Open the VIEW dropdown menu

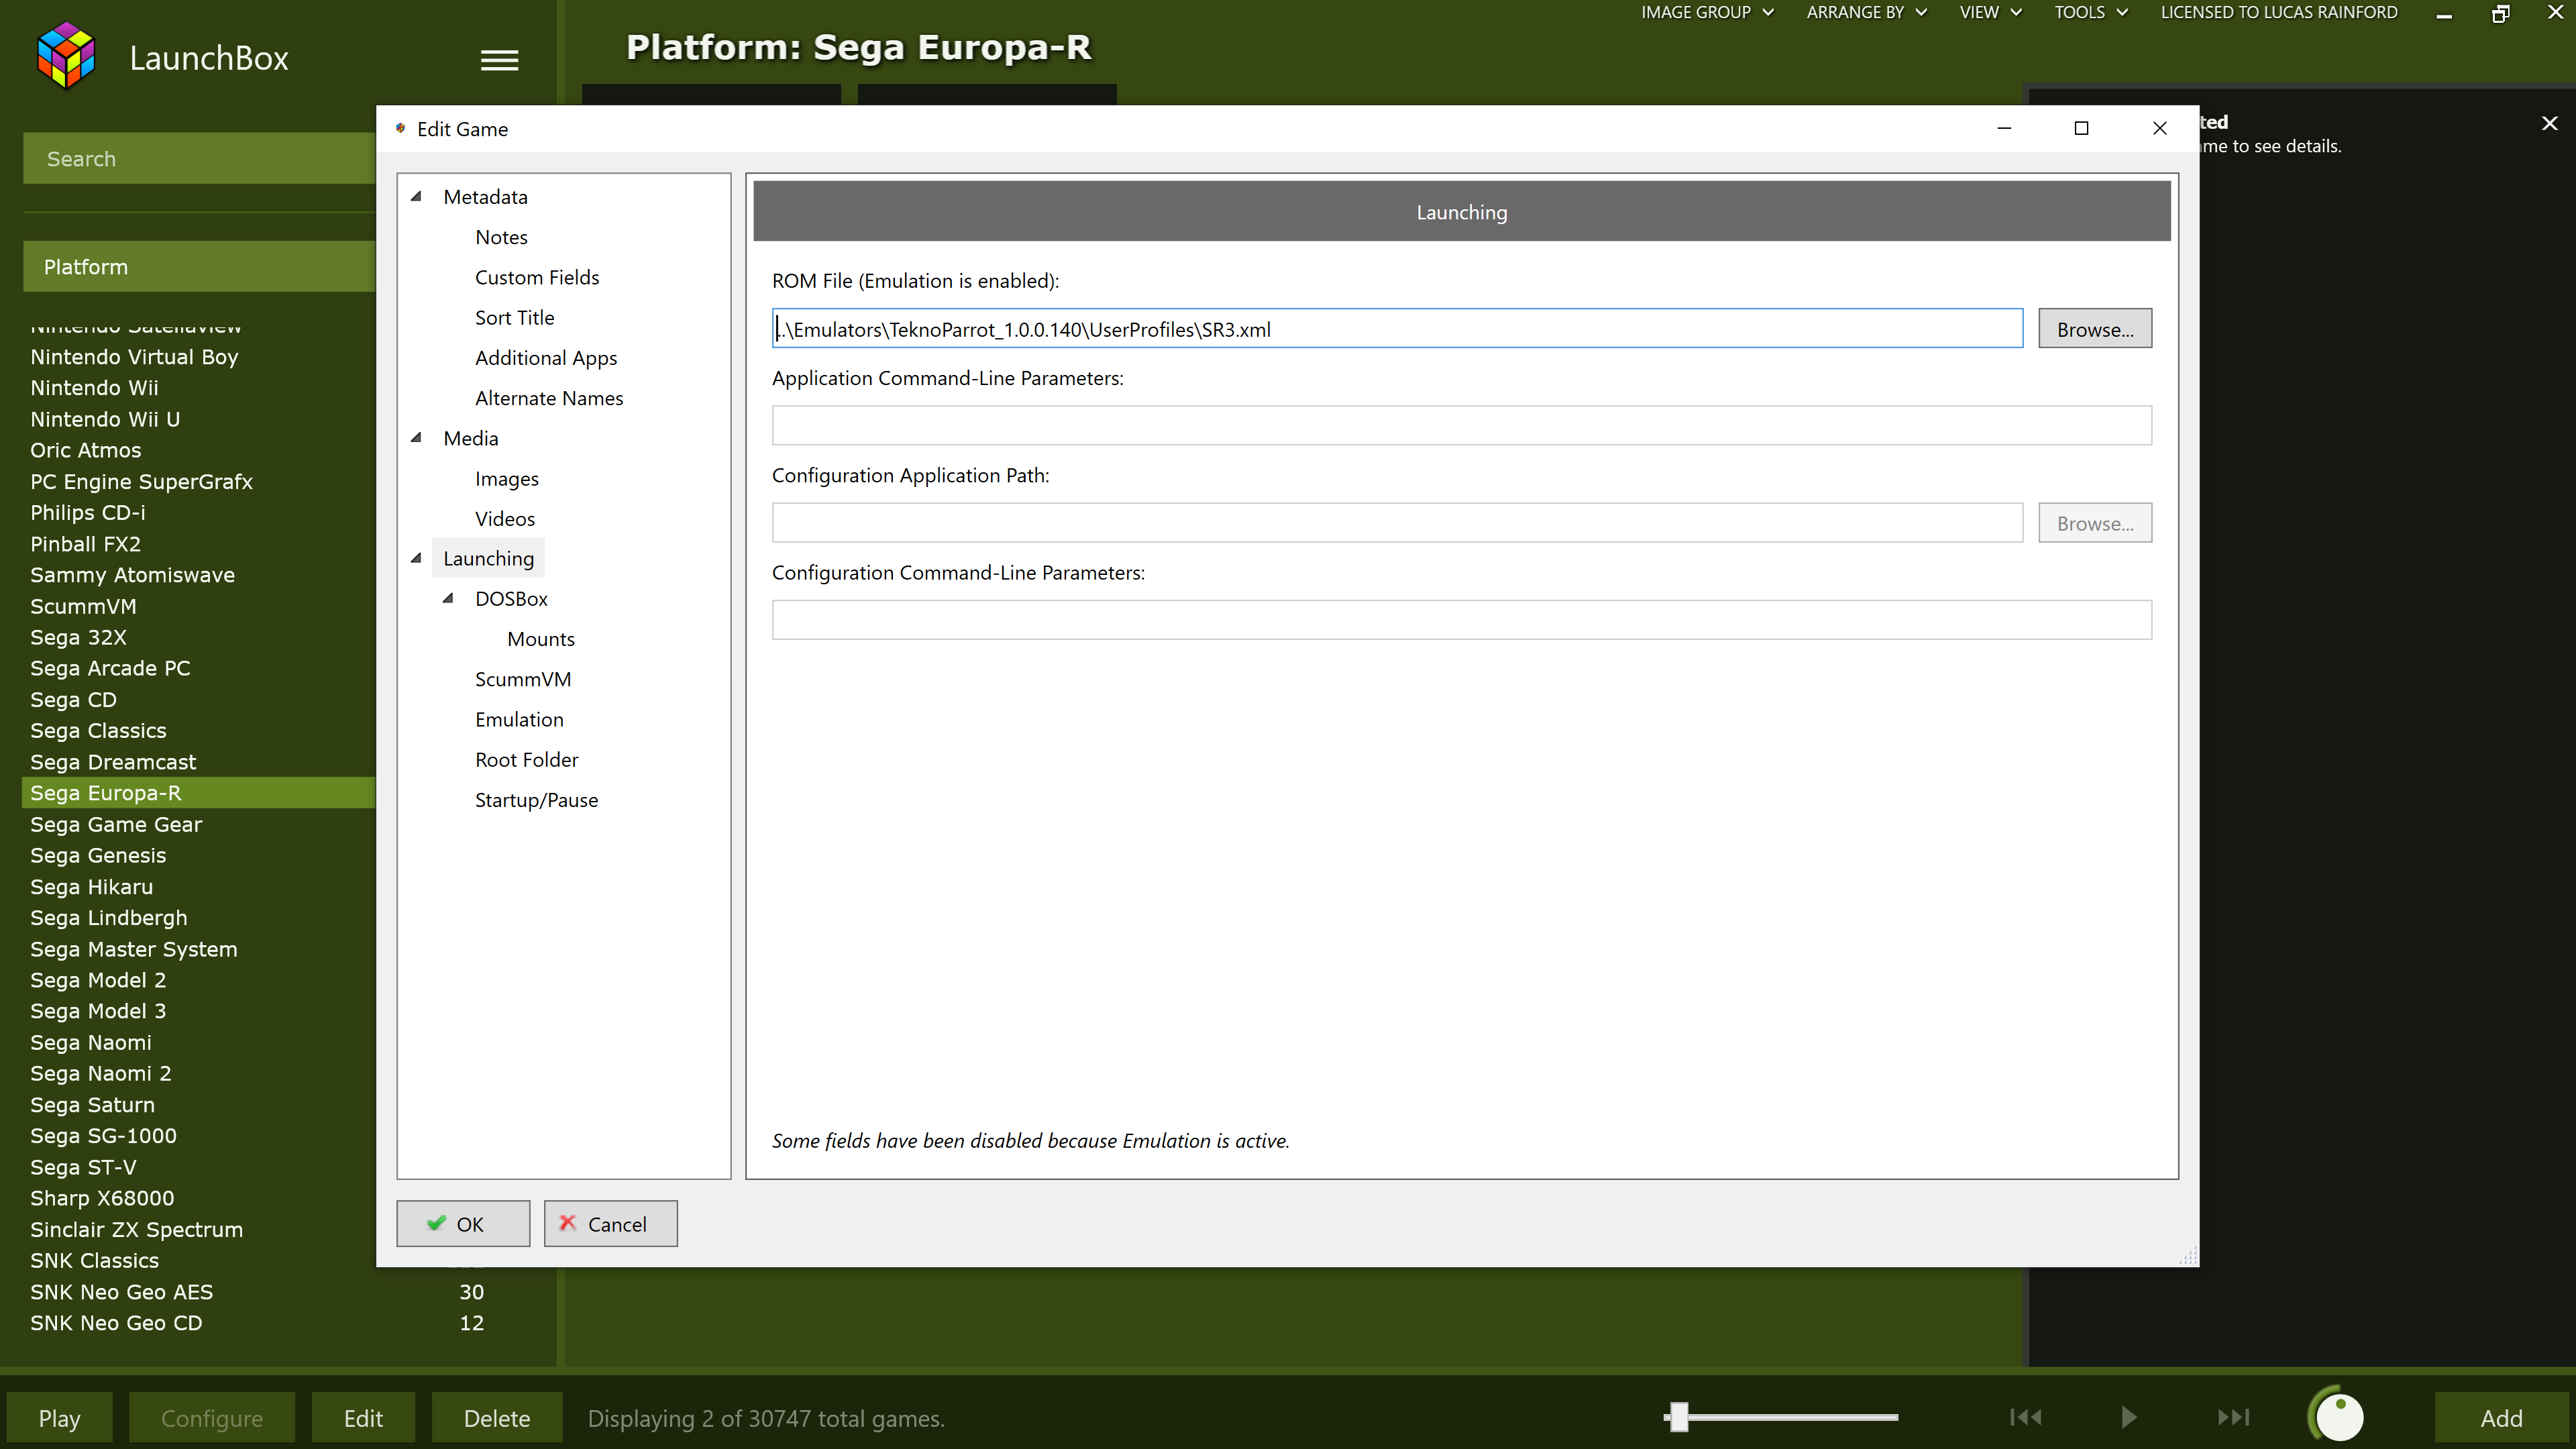(x=1990, y=12)
